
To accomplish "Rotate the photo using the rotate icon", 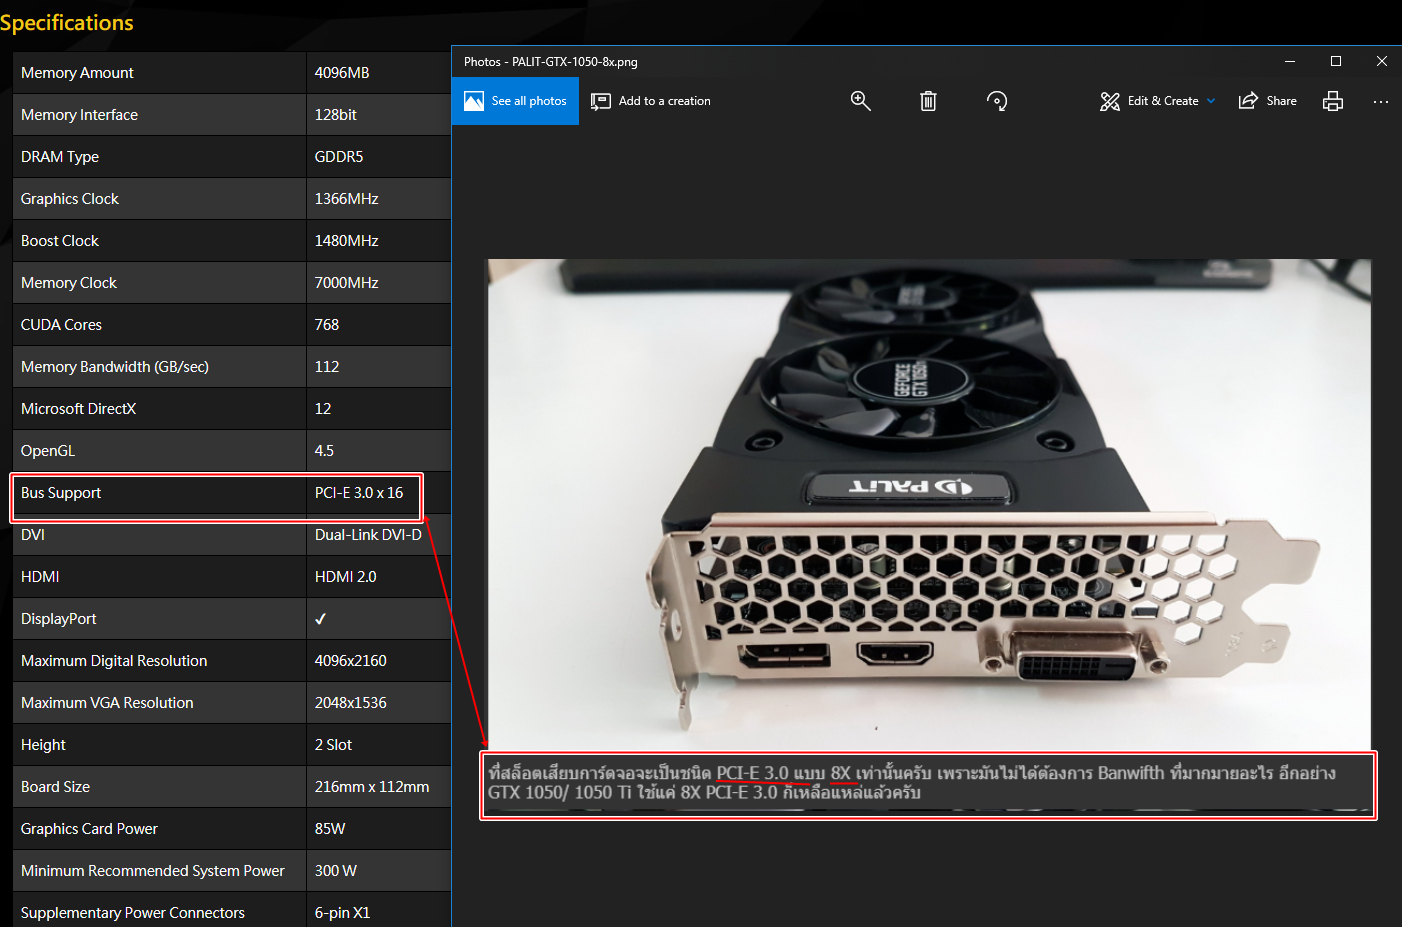I will point(997,101).
